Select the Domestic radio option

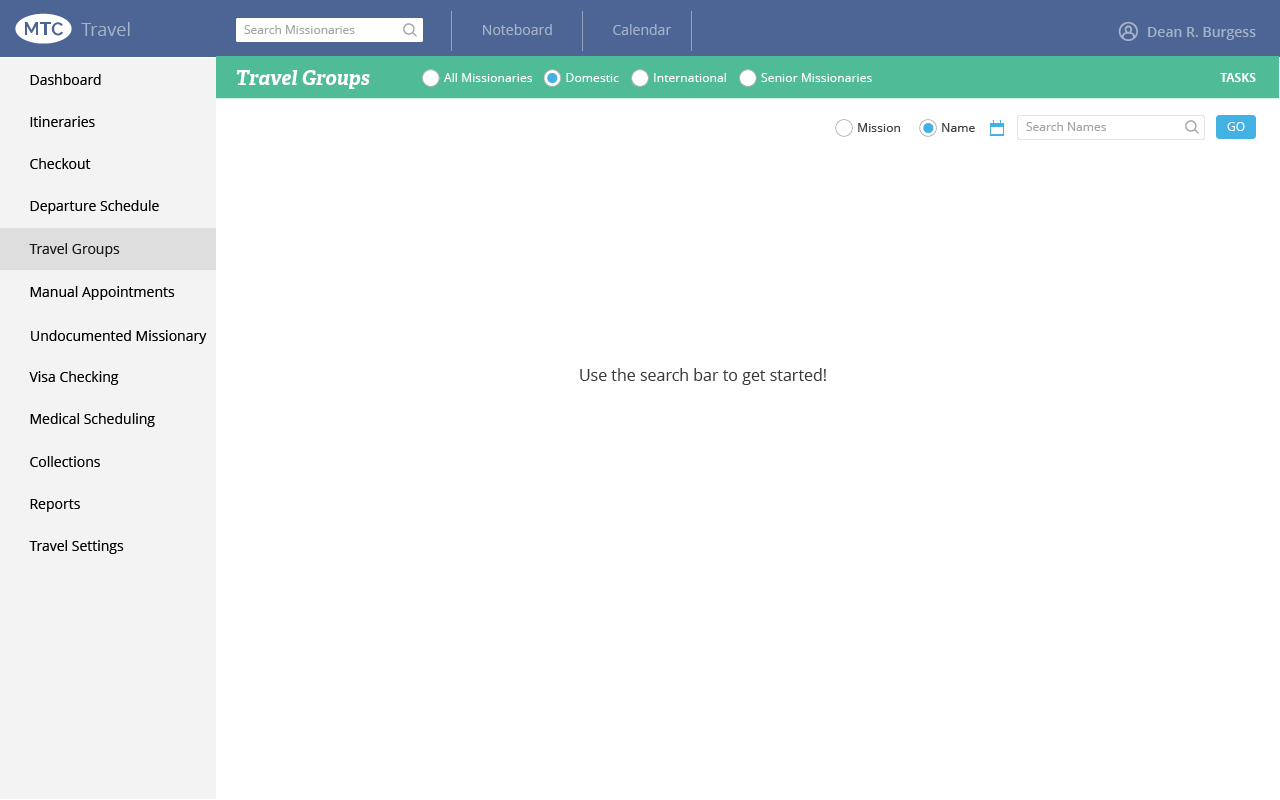click(x=552, y=78)
